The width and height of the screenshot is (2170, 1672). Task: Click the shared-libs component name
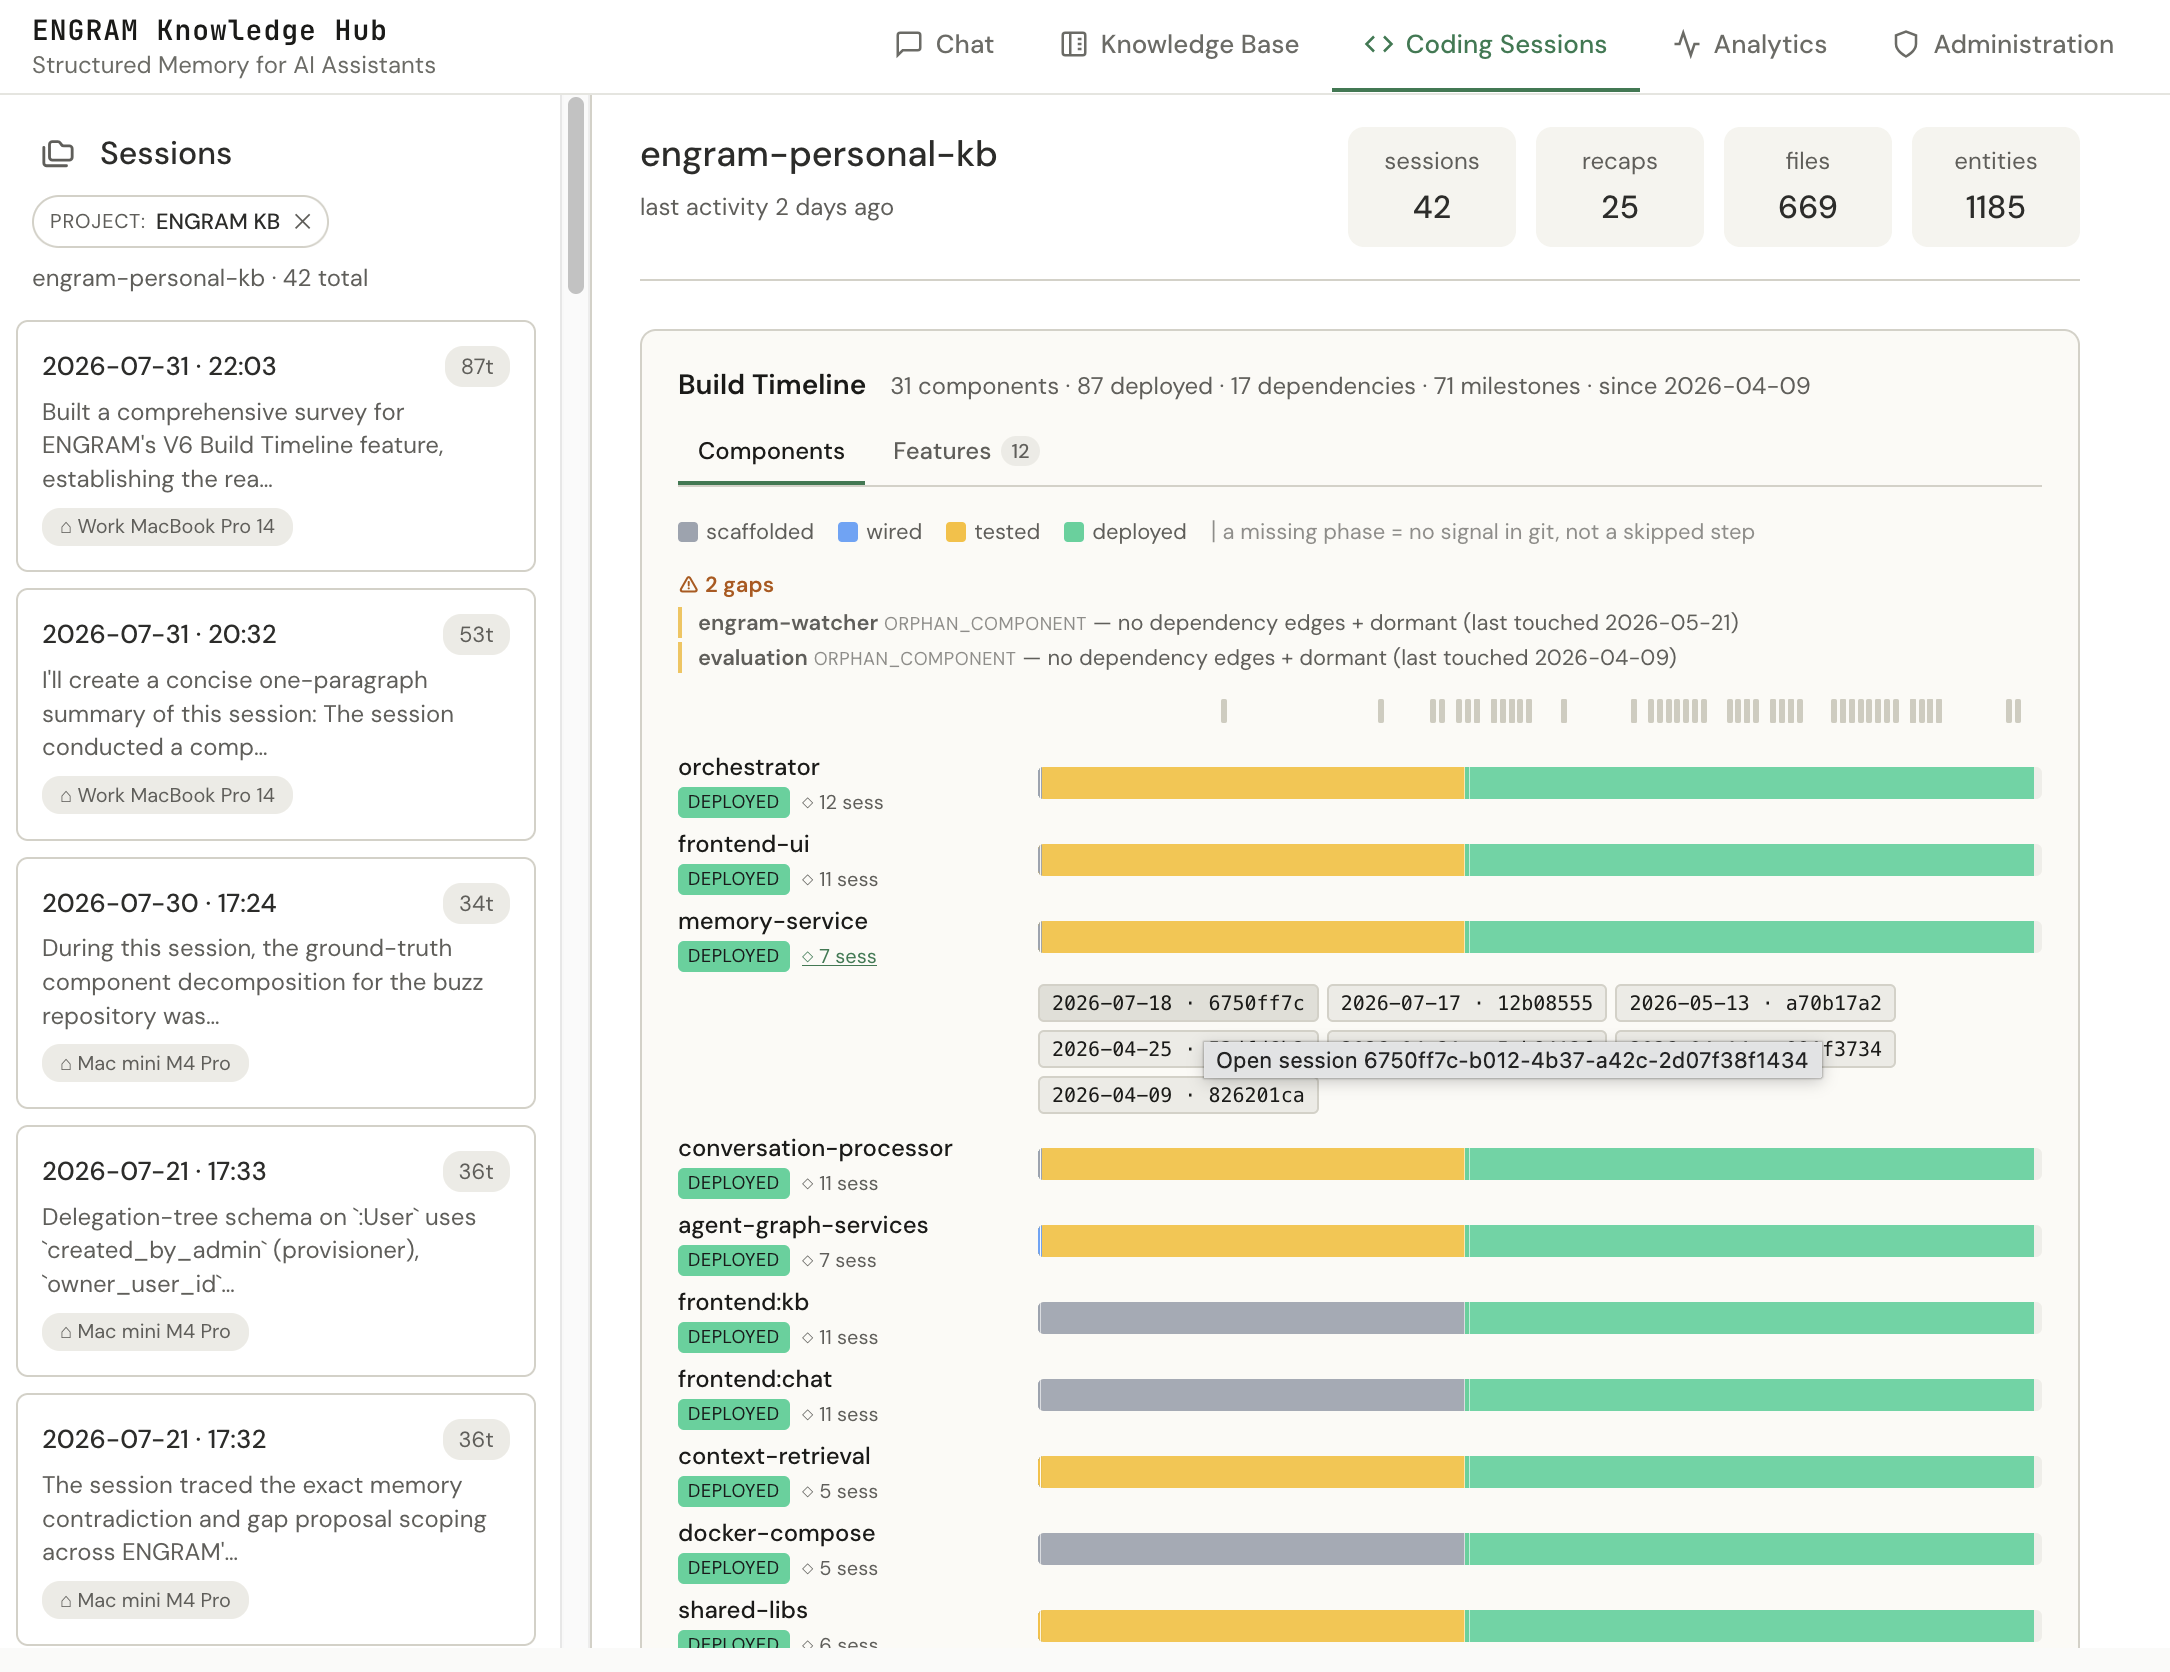pyautogui.click(x=742, y=1611)
